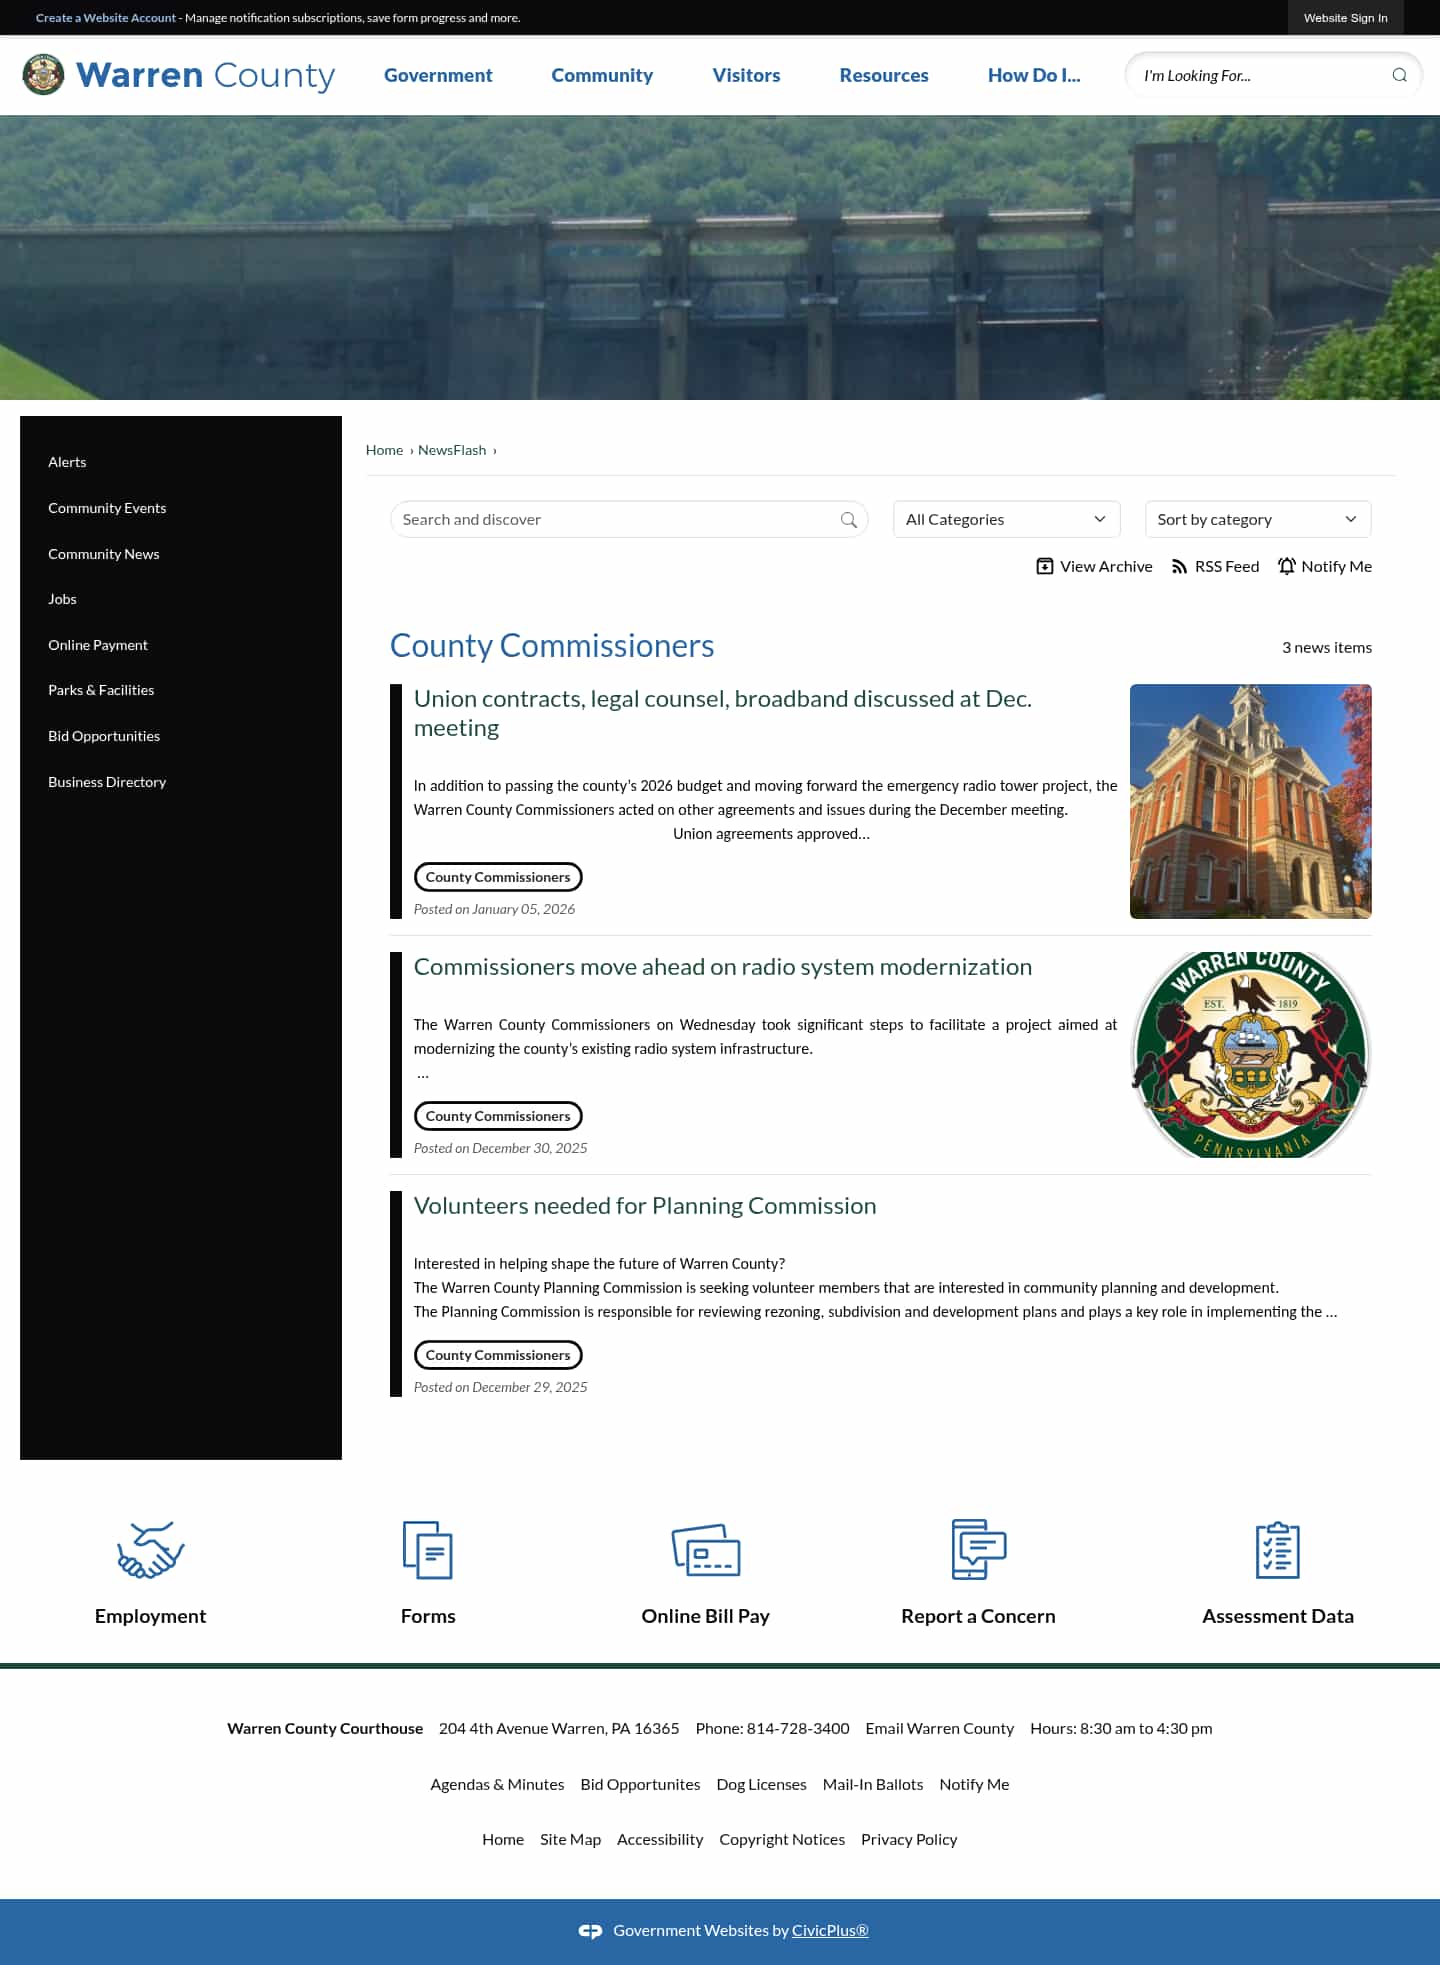Image resolution: width=1440 pixels, height=1965 pixels.
Task: Click the View Archive box icon
Action: [x=1044, y=566]
